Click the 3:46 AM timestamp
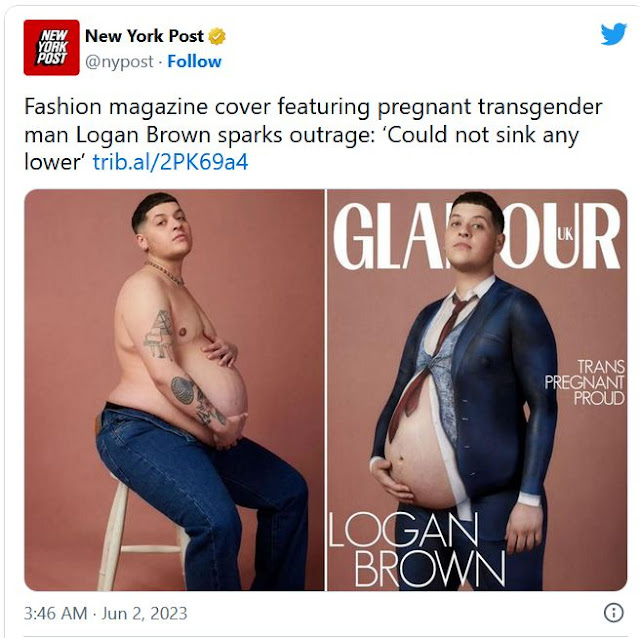The height and width of the screenshot is (638, 640). tap(56, 613)
